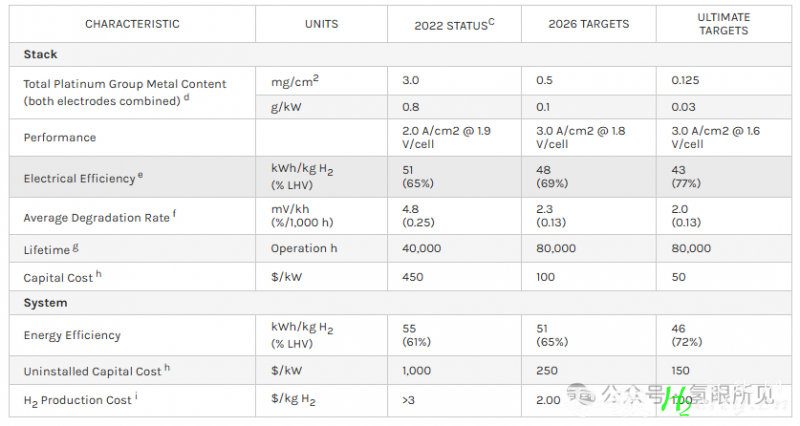The height and width of the screenshot is (426, 800).
Task: Select the Uninstalled Capital Cost 1,000 cell
Action: coord(454,370)
